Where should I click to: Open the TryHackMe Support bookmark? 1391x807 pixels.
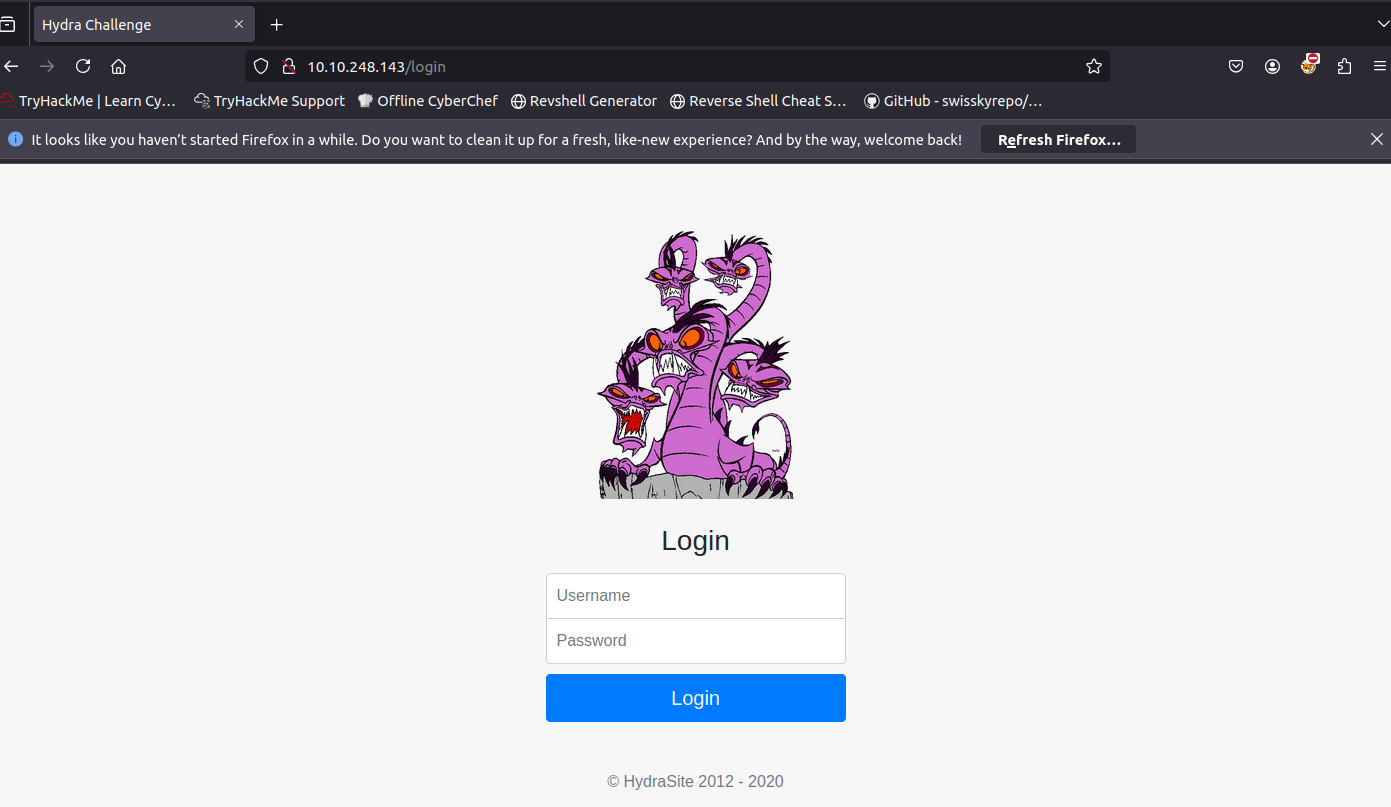pyautogui.click(x=270, y=101)
